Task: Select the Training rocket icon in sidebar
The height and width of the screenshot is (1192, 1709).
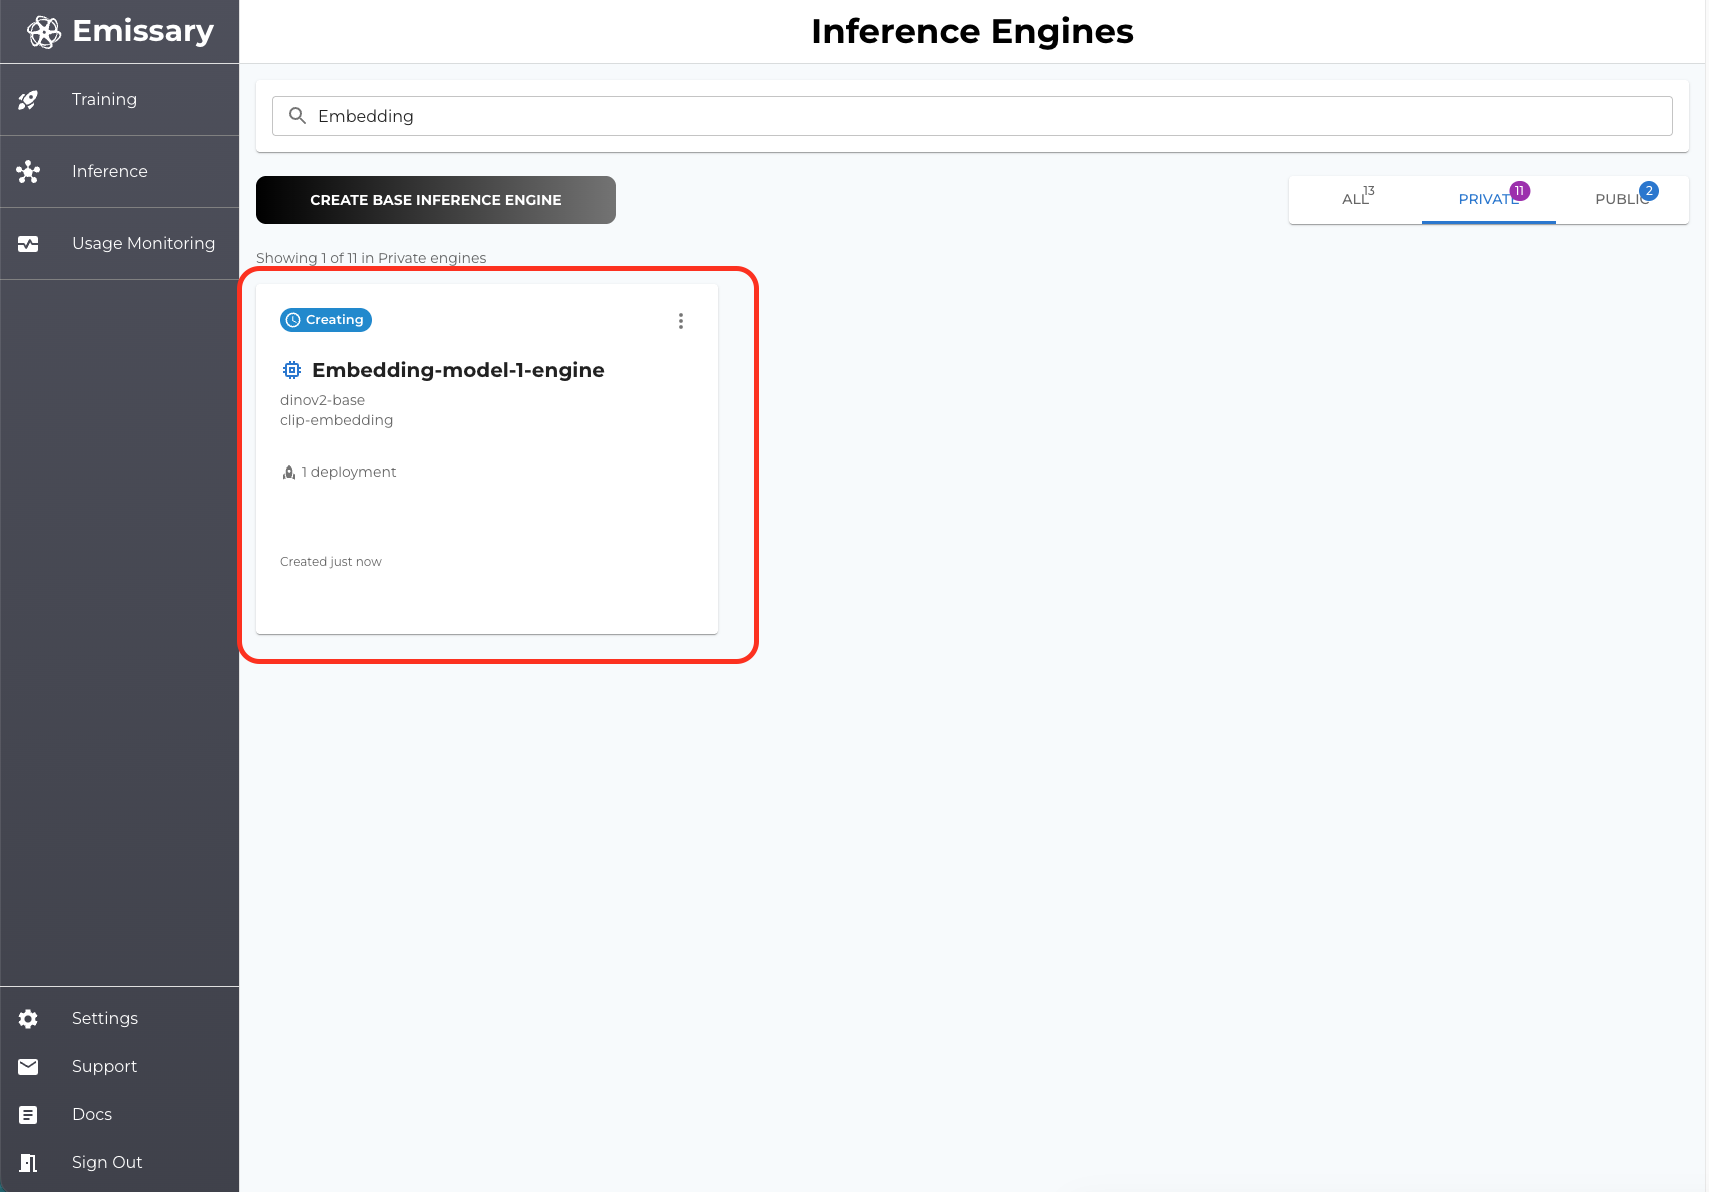Action: click(x=28, y=99)
